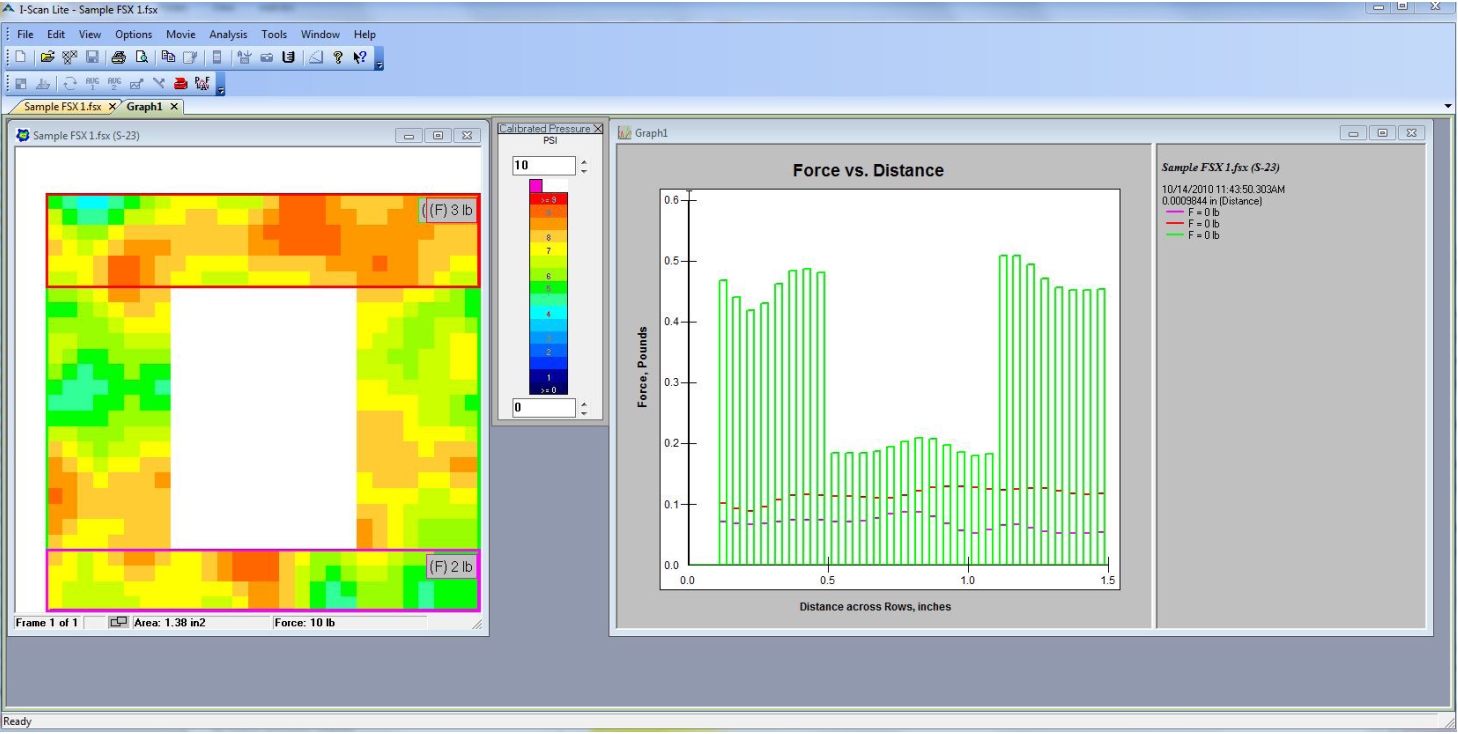Click the upper pressure value field showing 10

pos(543,166)
